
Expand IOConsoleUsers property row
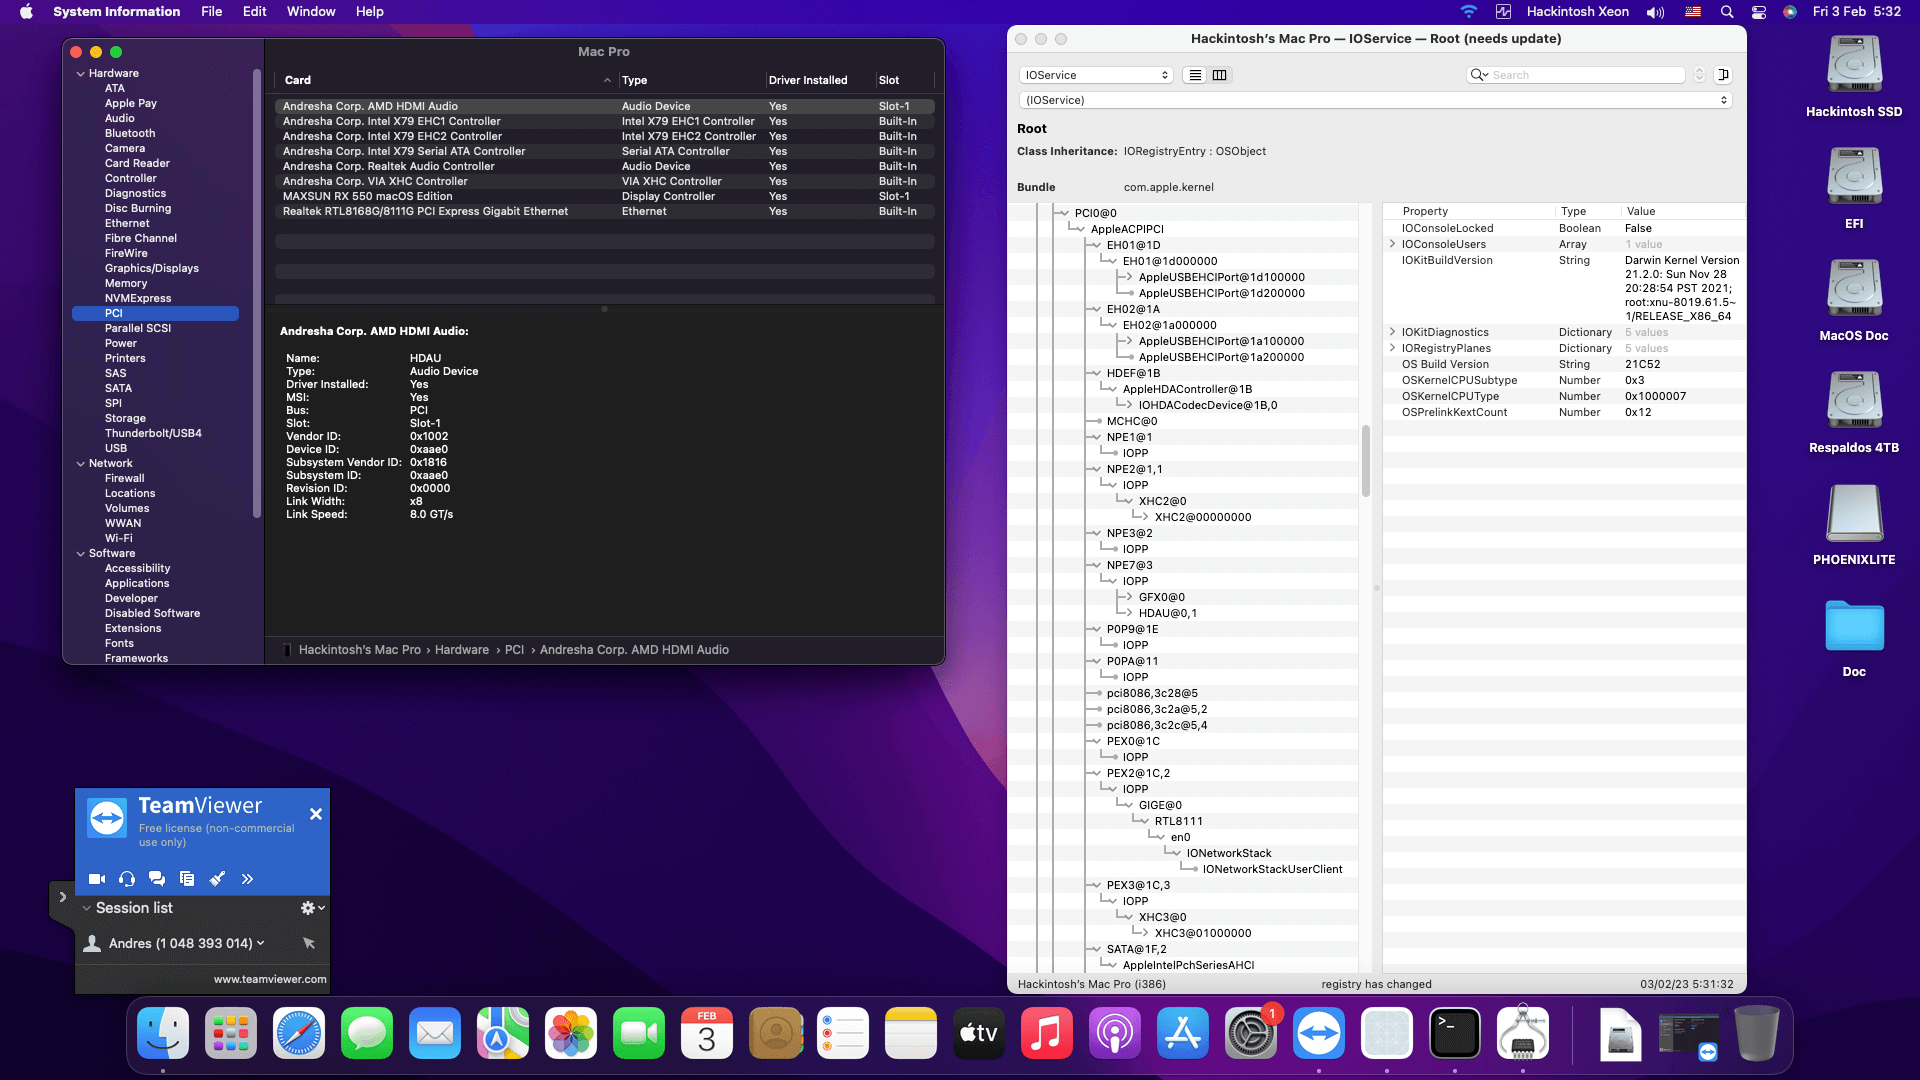tap(1392, 244)
